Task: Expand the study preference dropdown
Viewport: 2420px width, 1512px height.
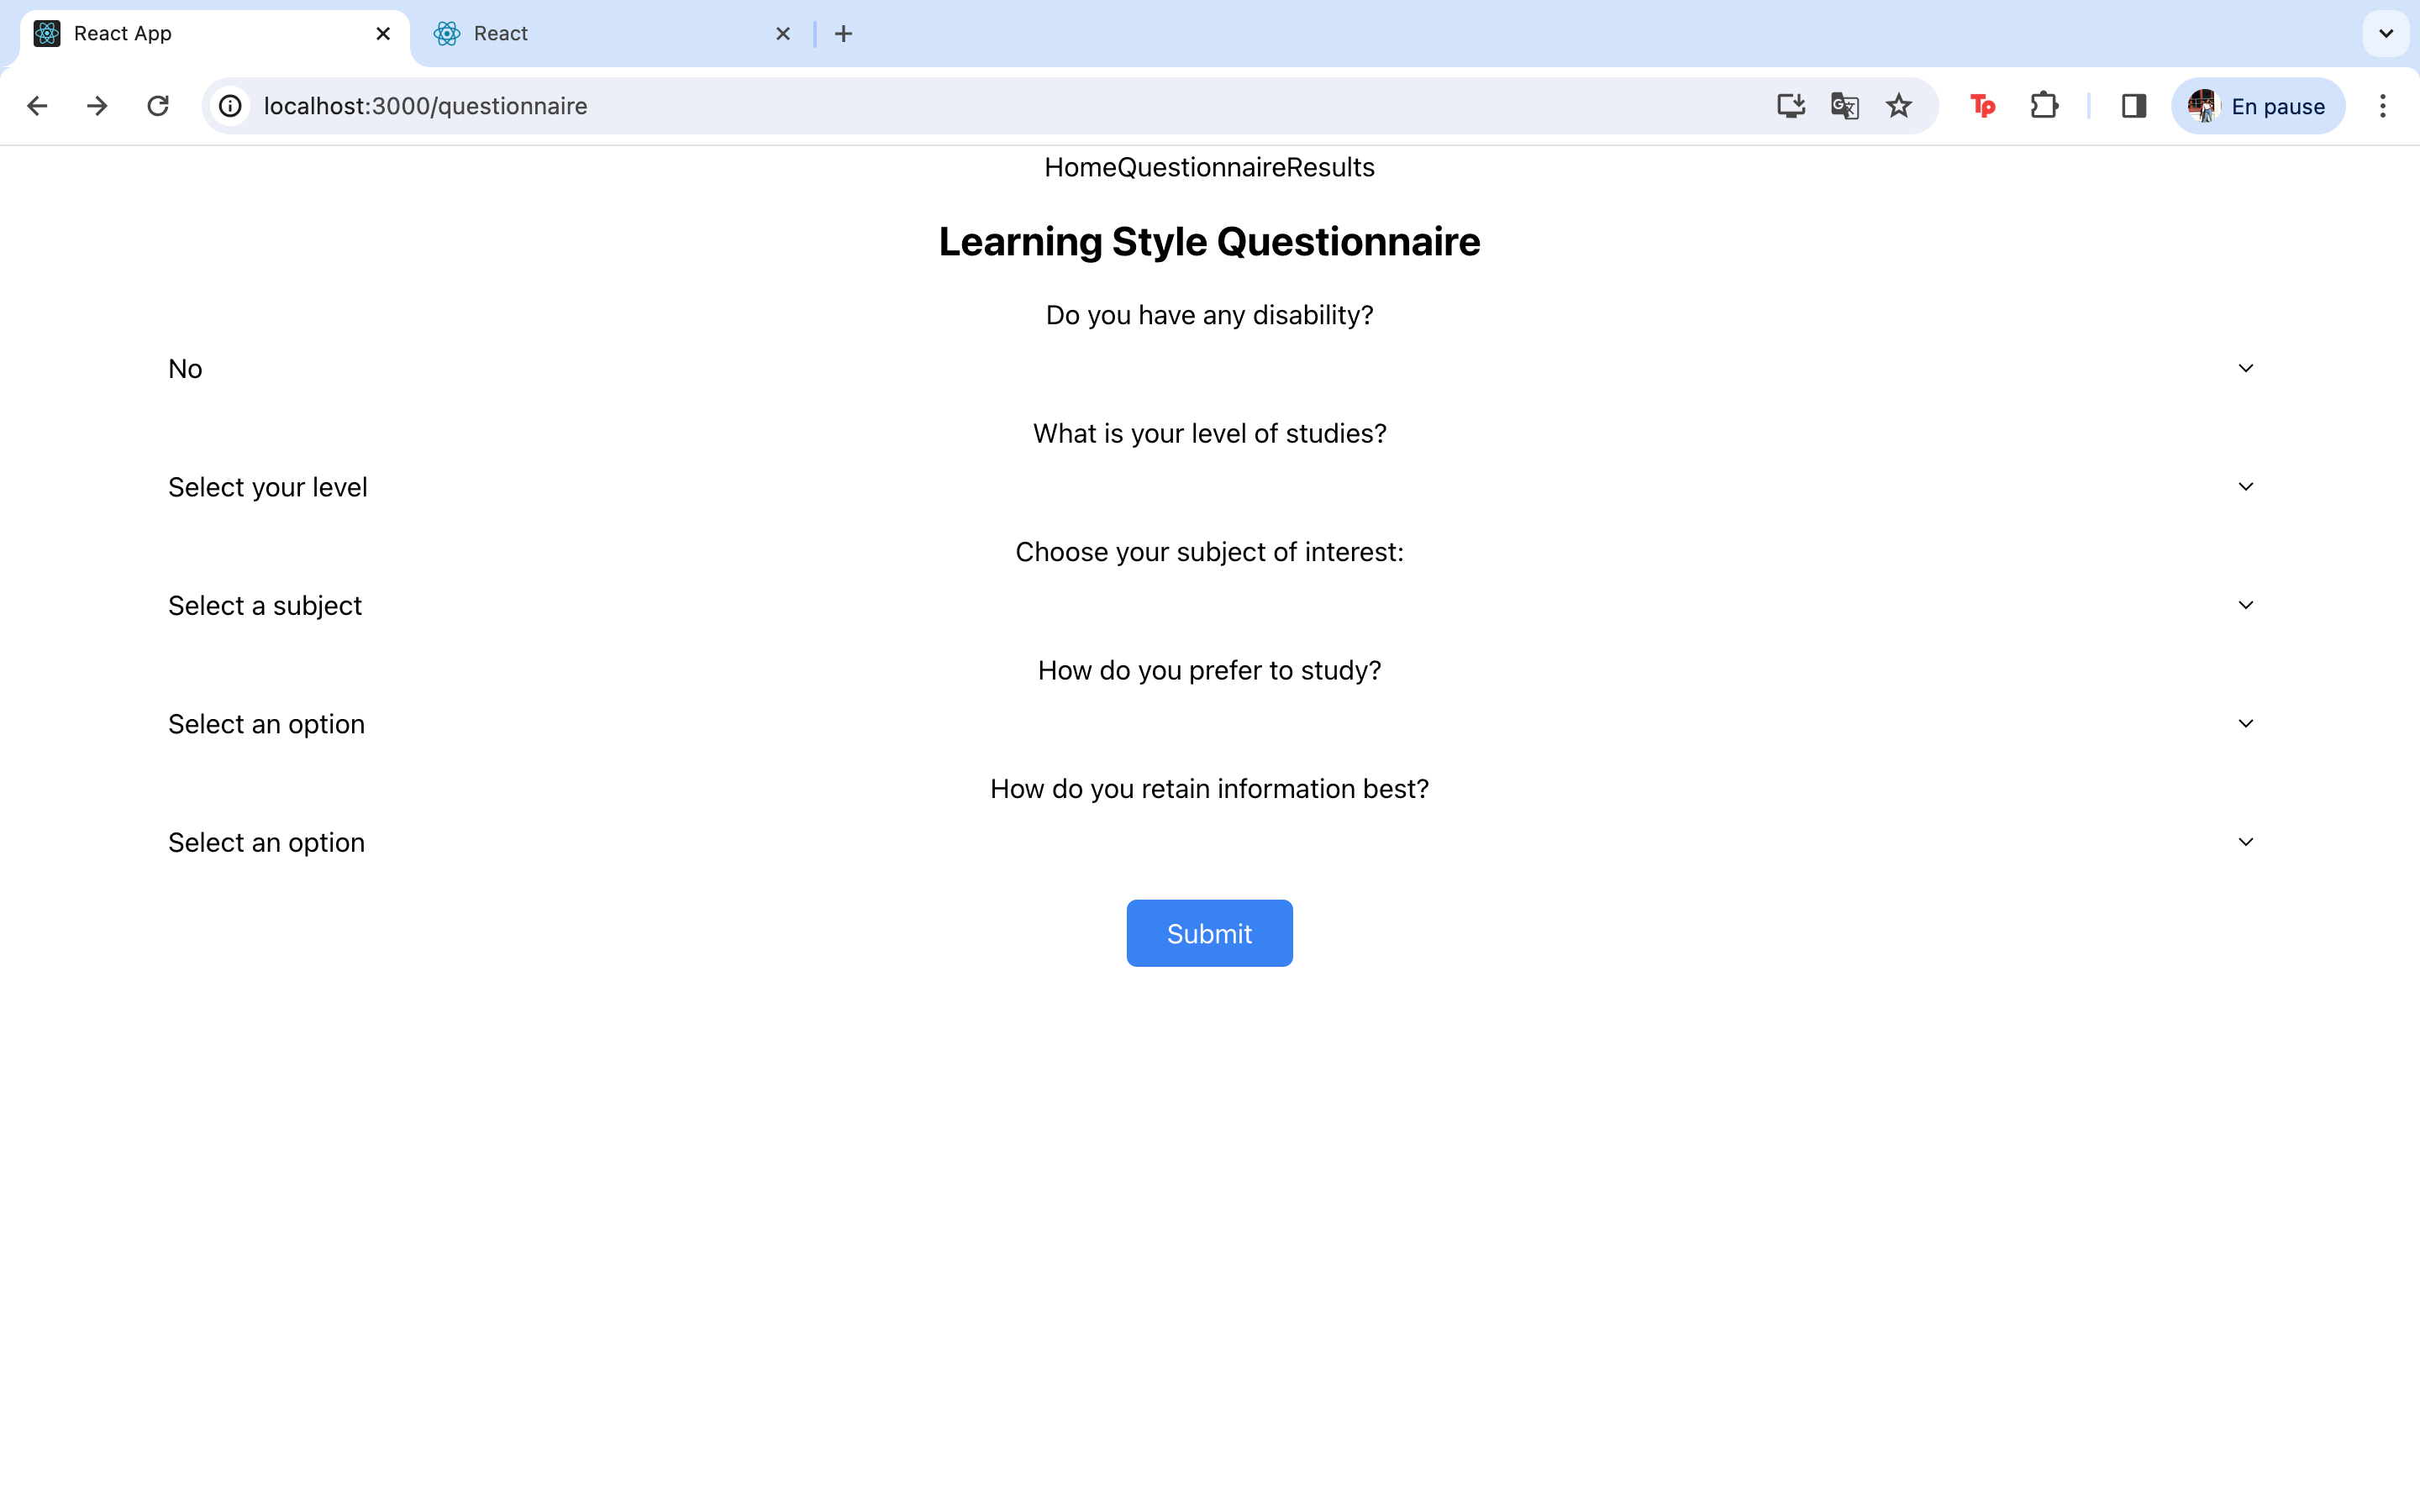Action: click(1209, 724)
